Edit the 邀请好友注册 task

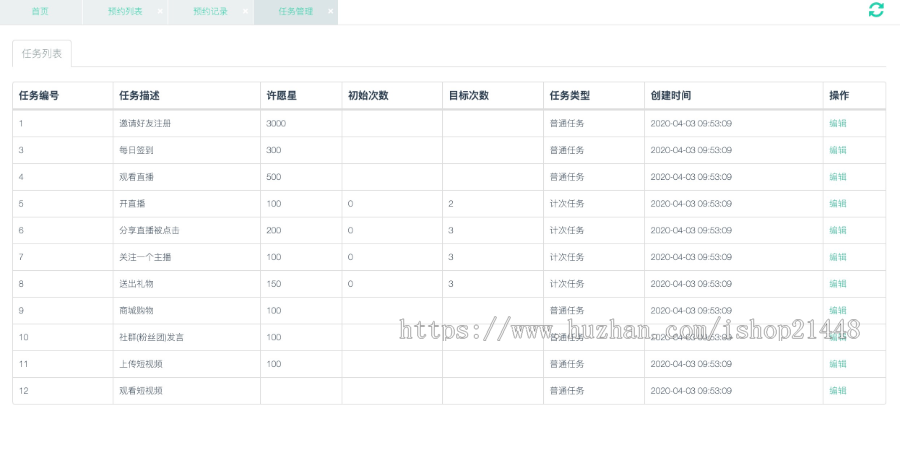(837, 123)
